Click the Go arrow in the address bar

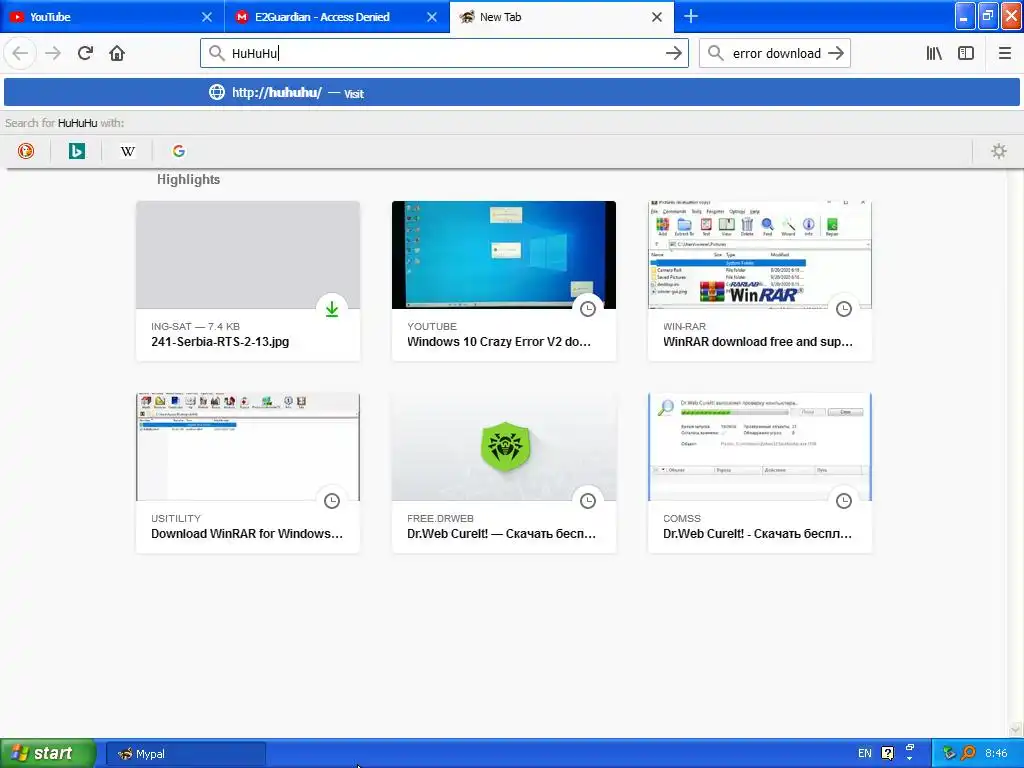click(673, 54)
